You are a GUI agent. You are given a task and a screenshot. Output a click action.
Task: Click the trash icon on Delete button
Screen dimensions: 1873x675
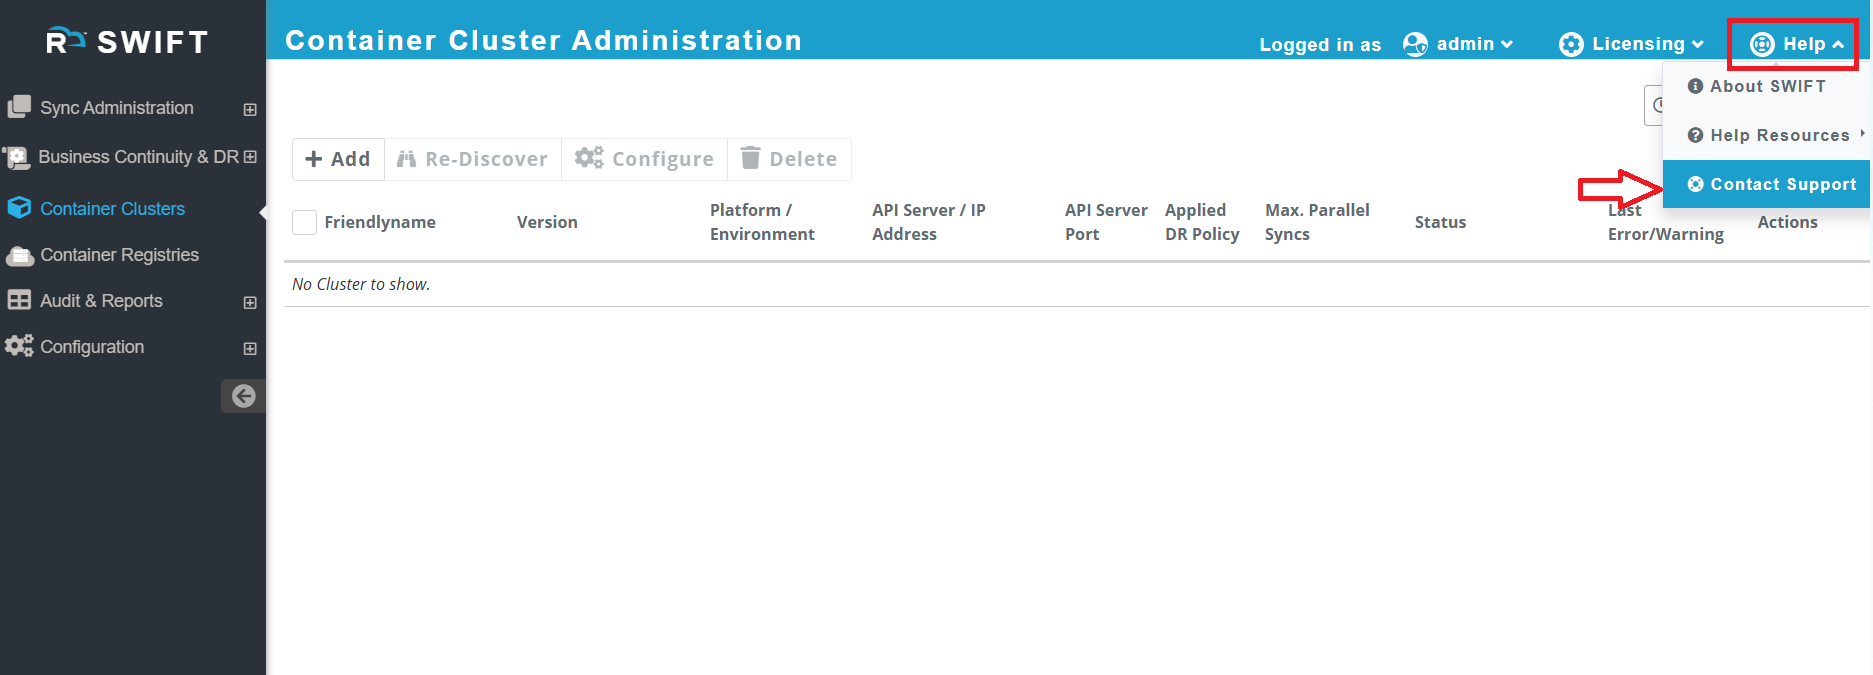[x=750, y=157]
